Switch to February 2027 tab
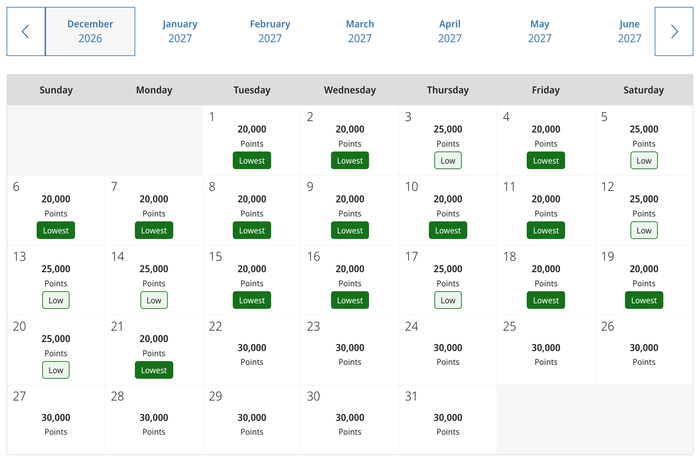Screen dimensions: 700x460 point(270,31)
